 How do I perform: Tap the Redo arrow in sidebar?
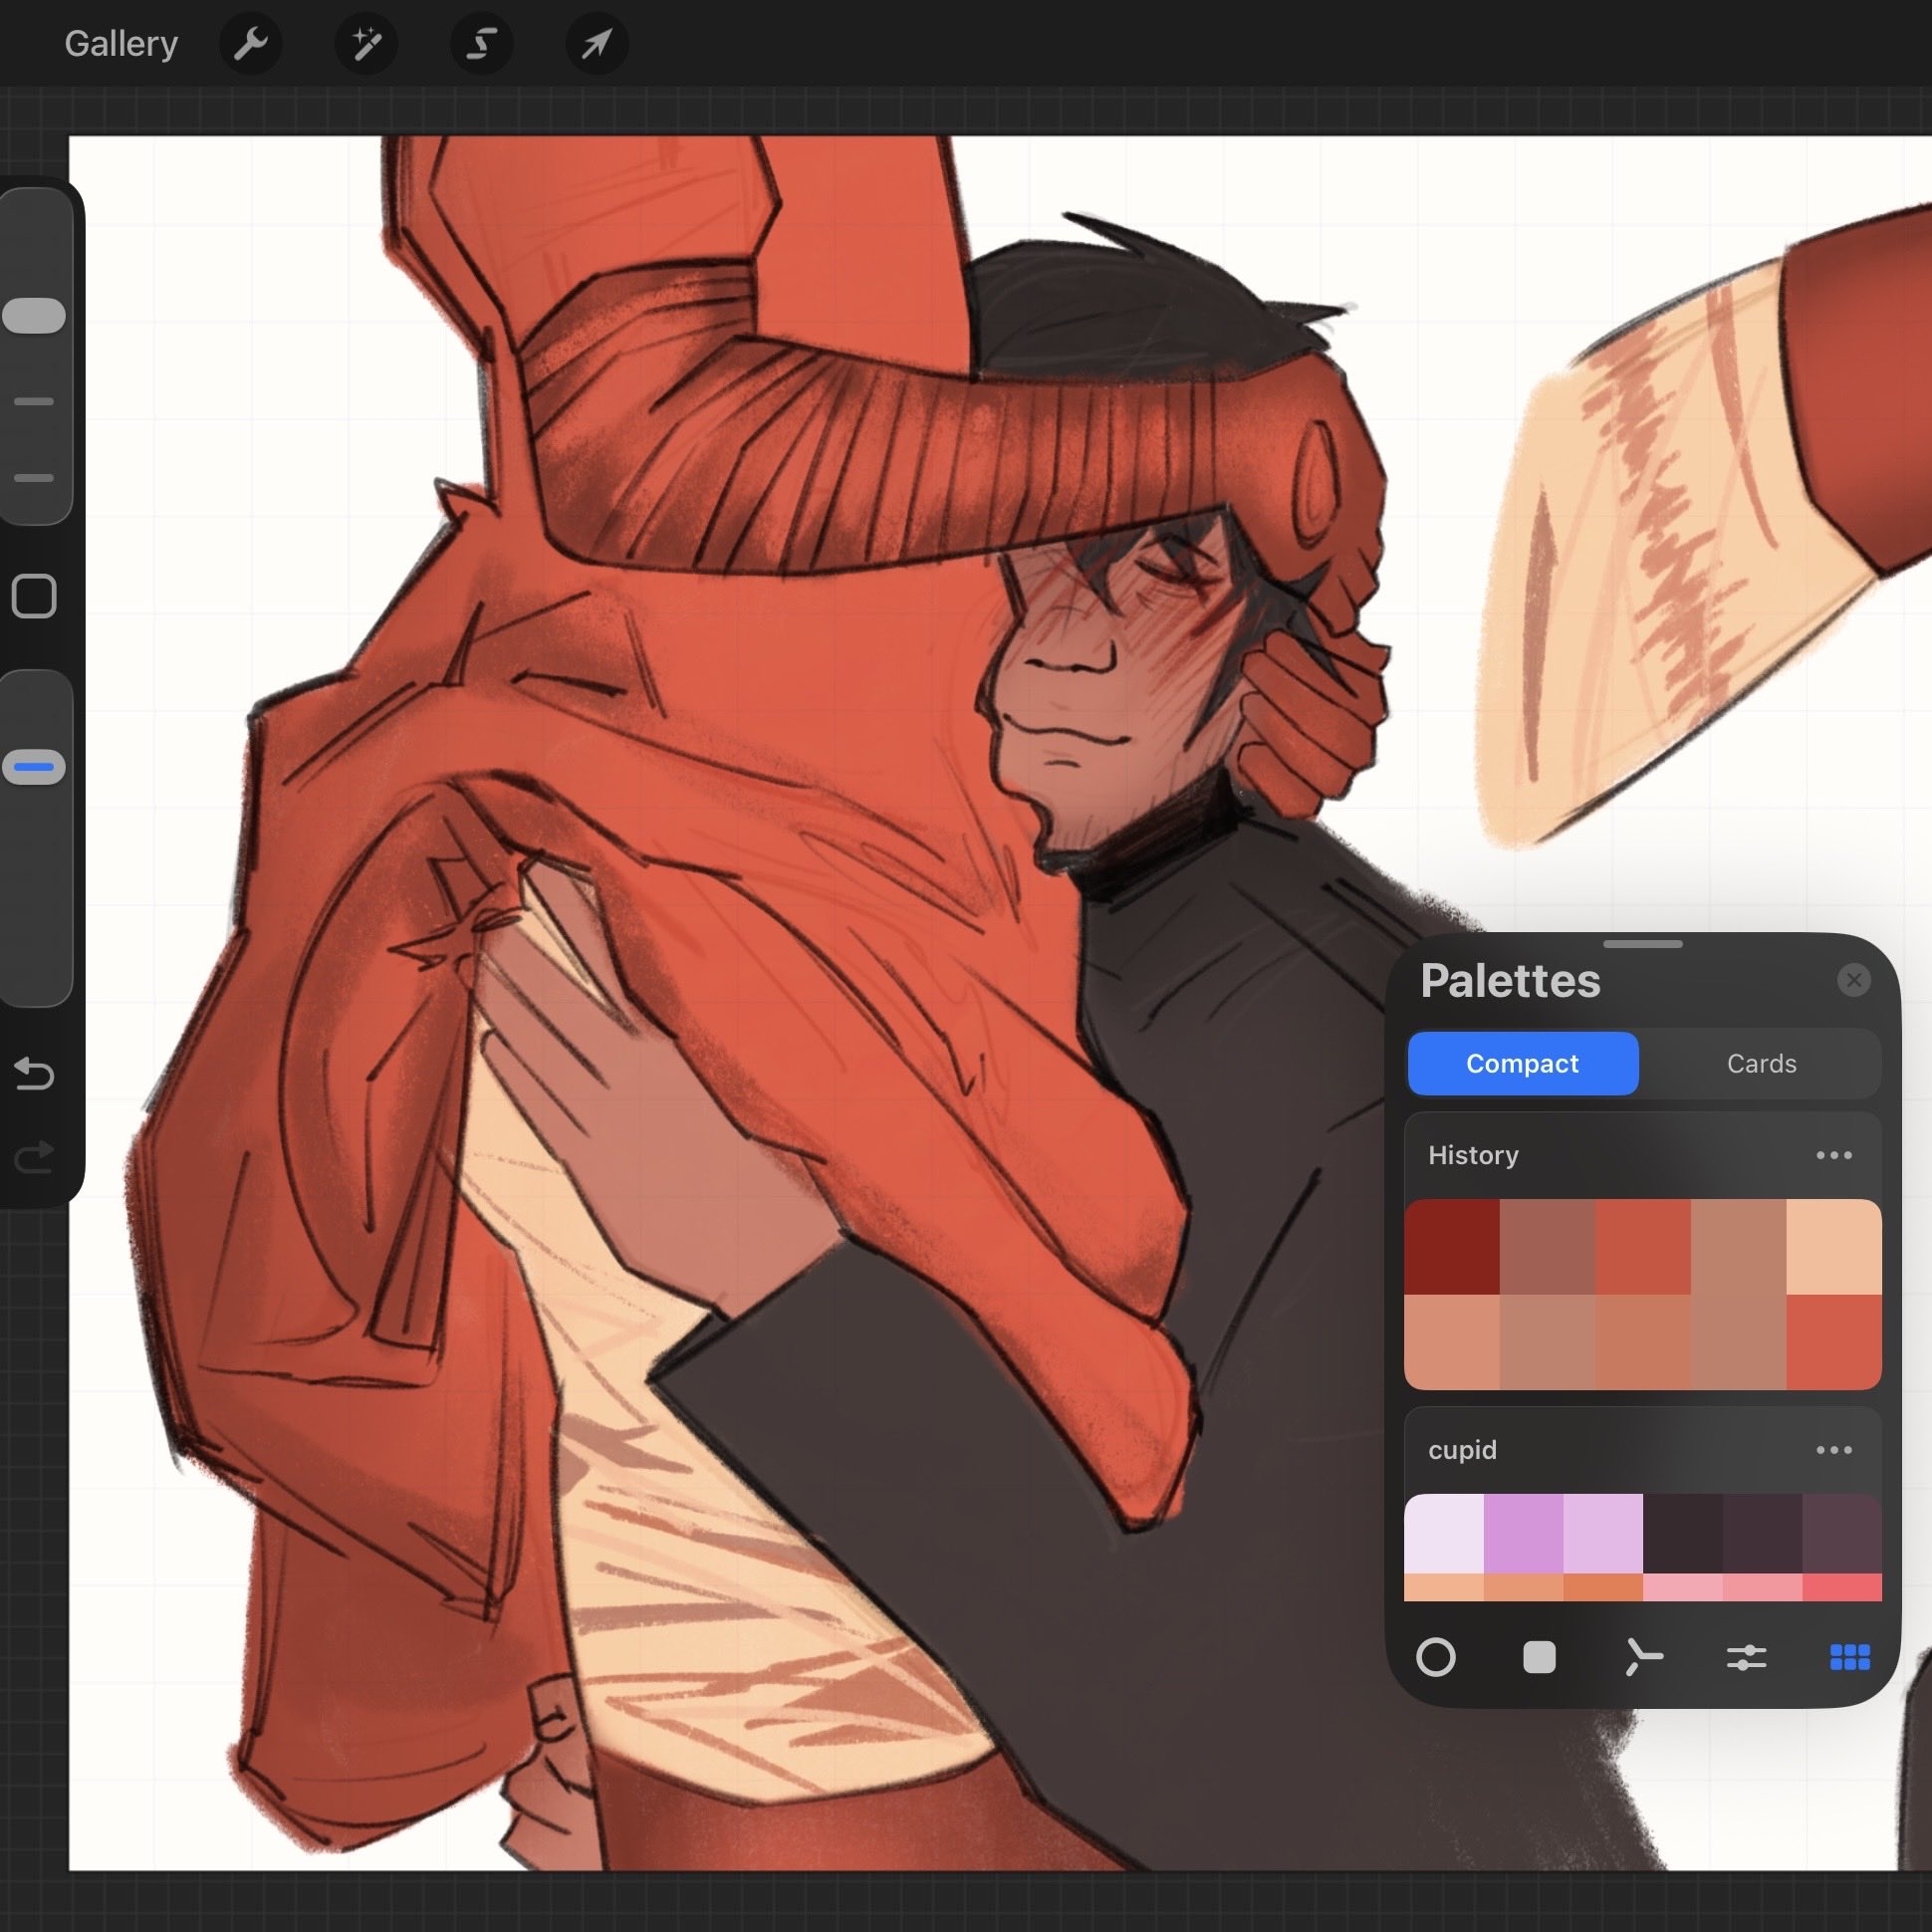click(35, 1157)
